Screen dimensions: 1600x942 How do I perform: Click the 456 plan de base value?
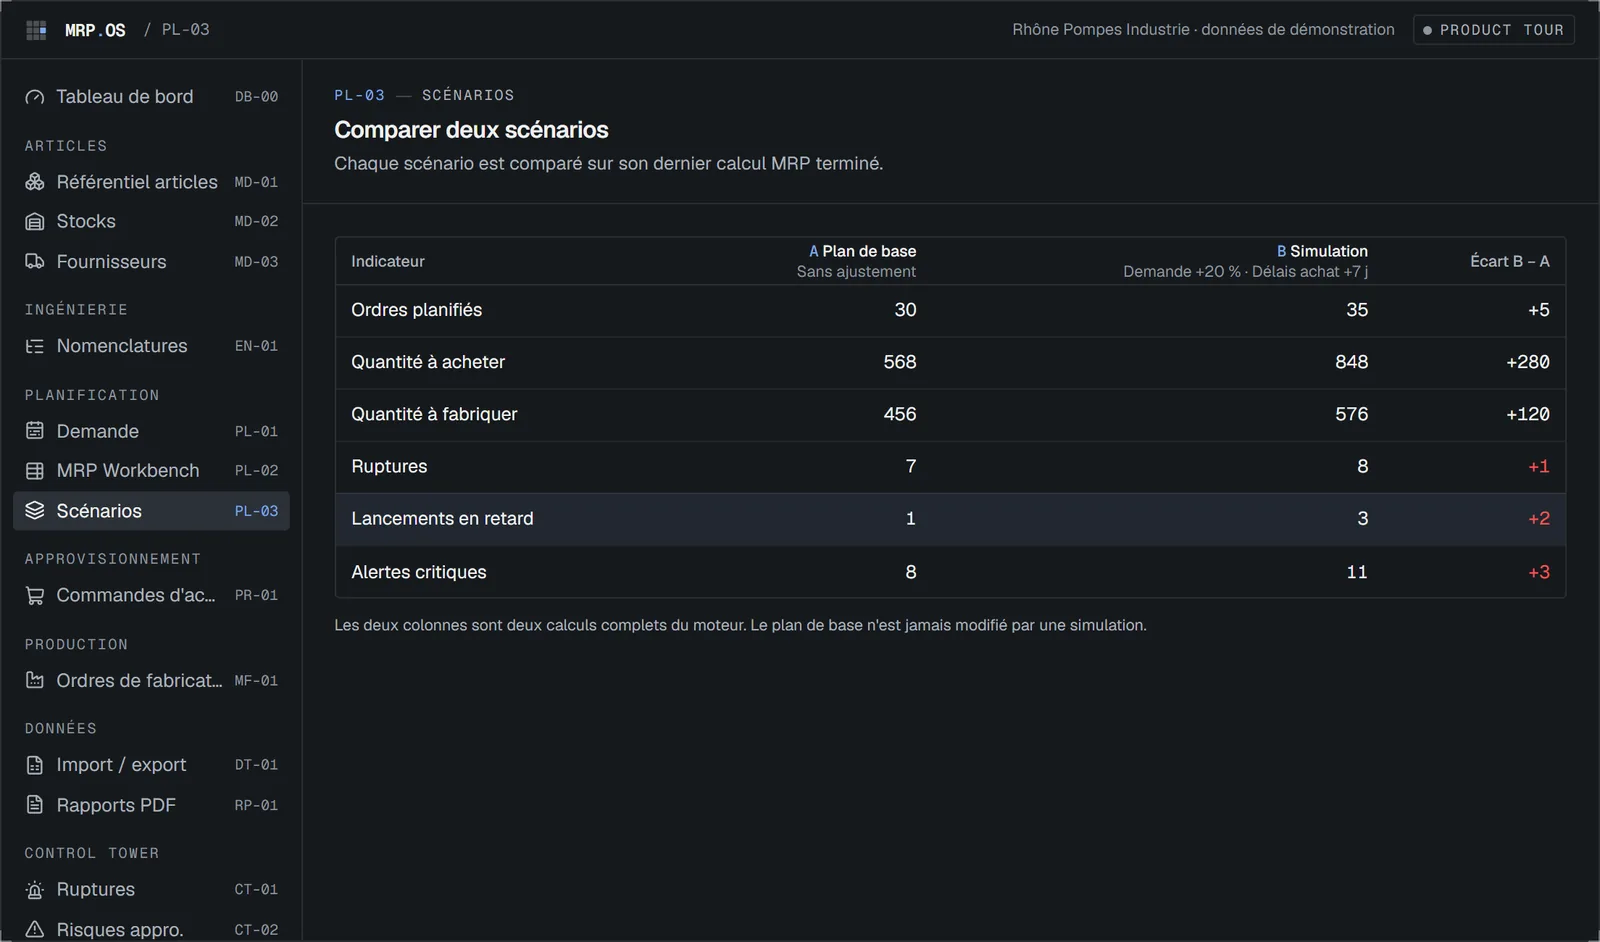tap(900, 414)
